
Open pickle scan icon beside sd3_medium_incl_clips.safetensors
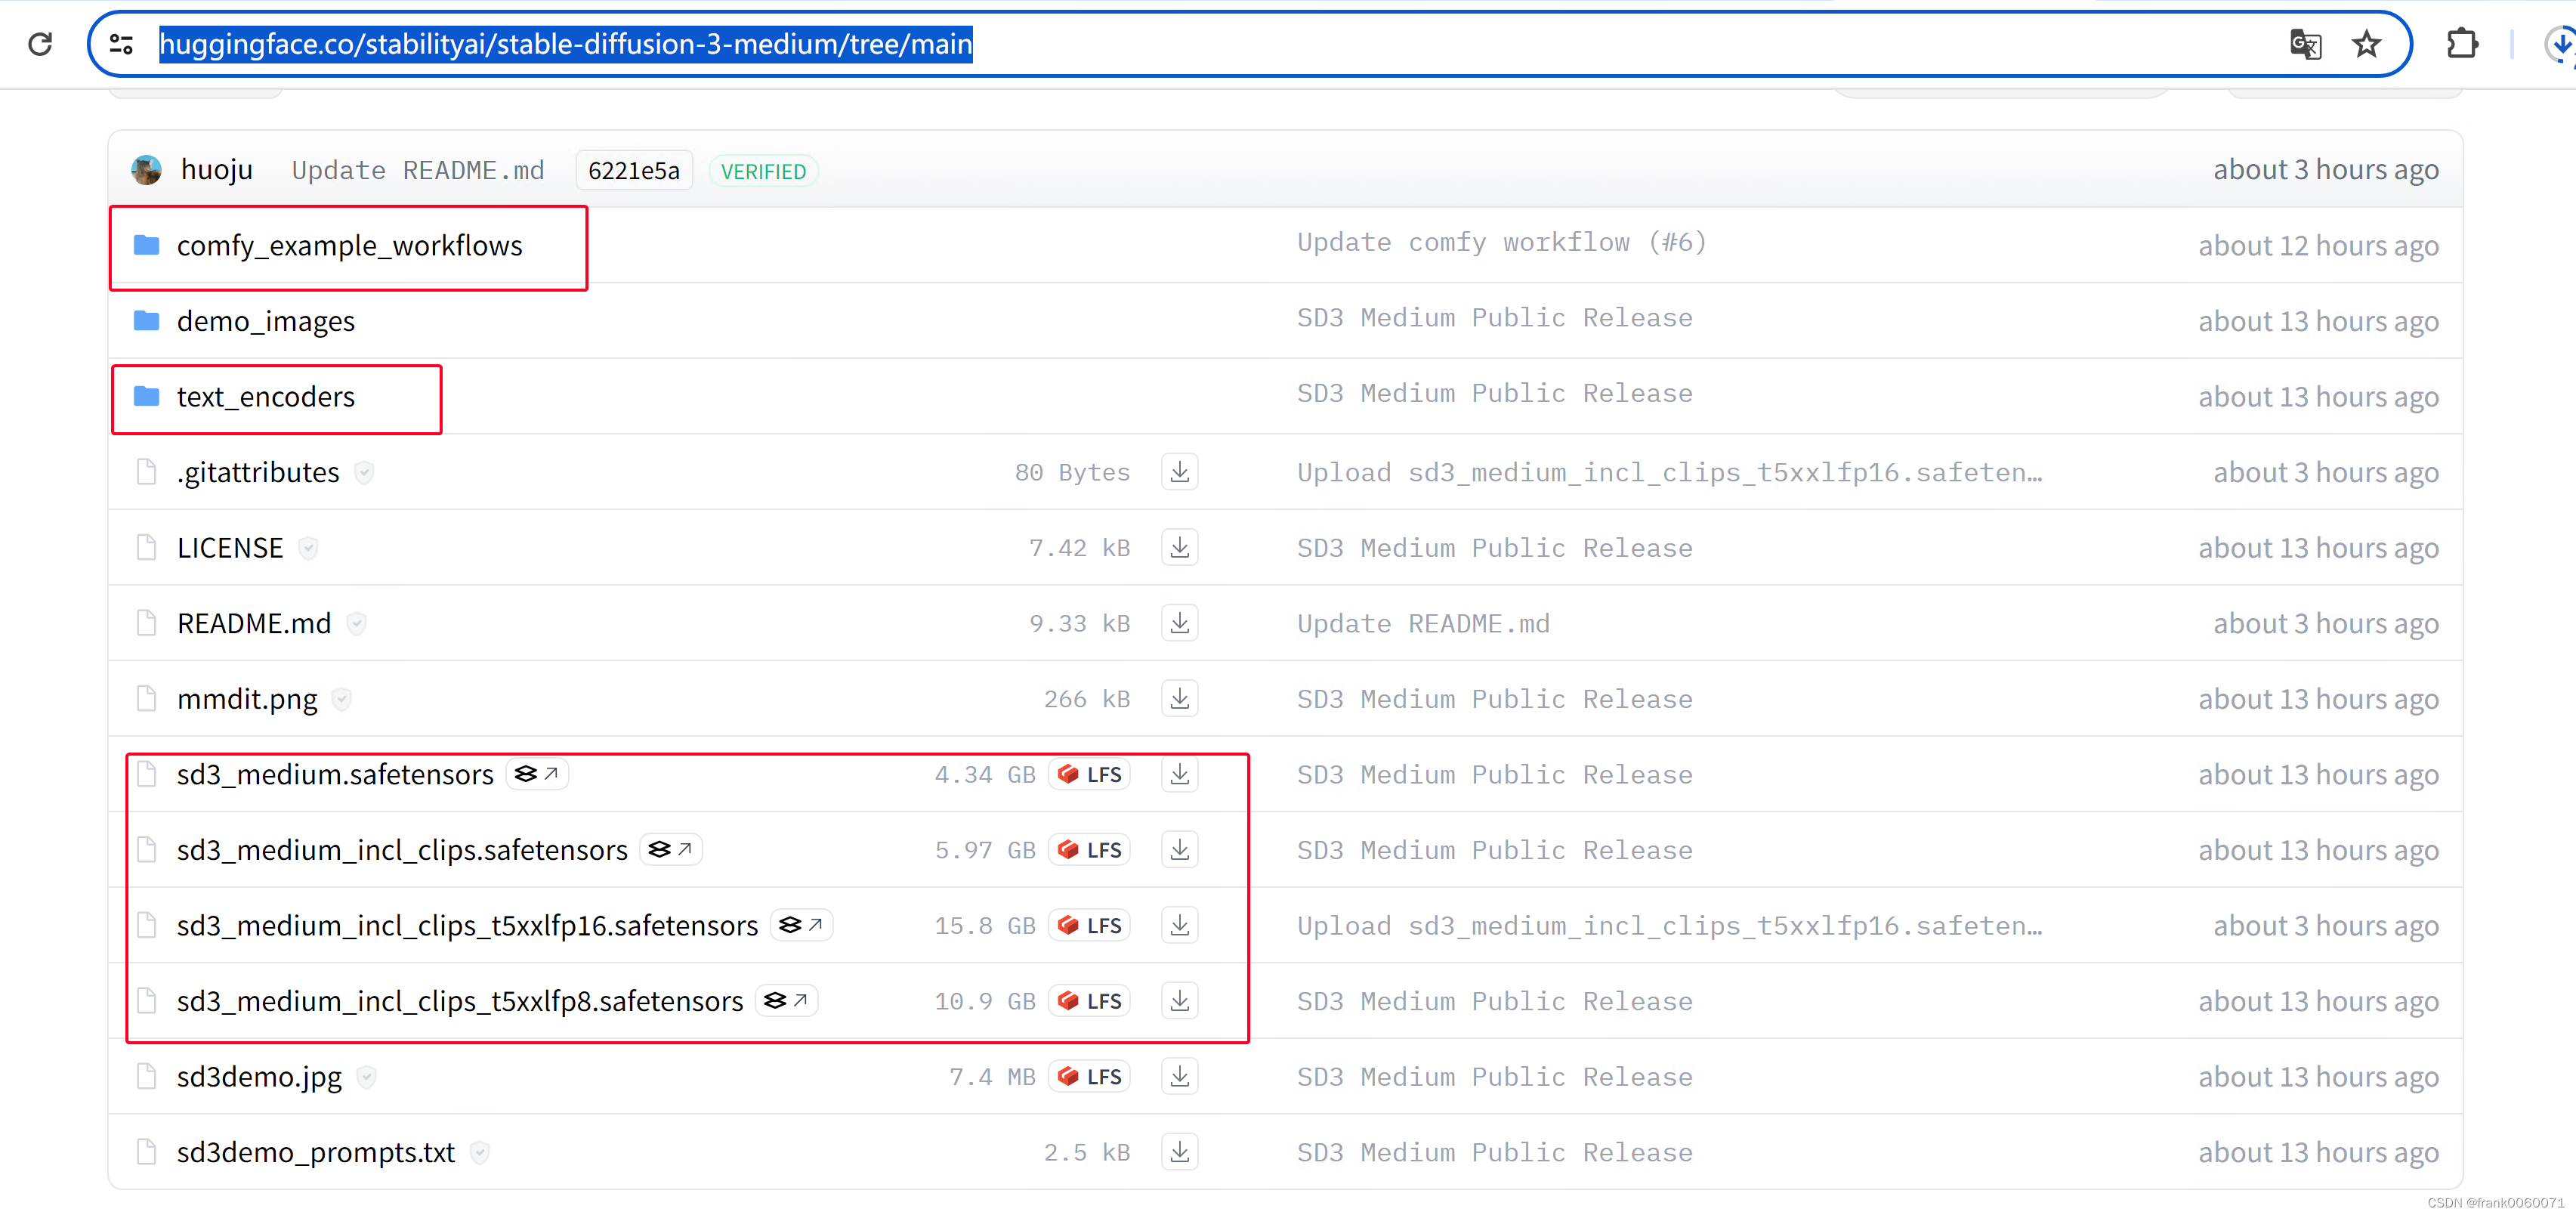click(x=671, y=850)
